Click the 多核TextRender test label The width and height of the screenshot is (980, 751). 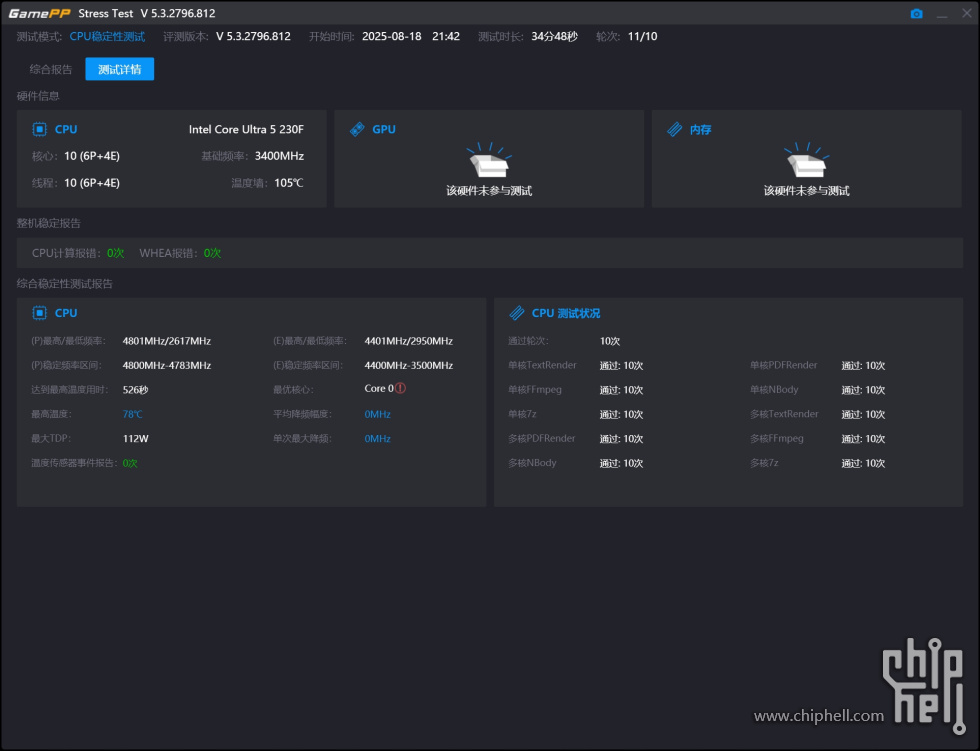click(784, 414)
